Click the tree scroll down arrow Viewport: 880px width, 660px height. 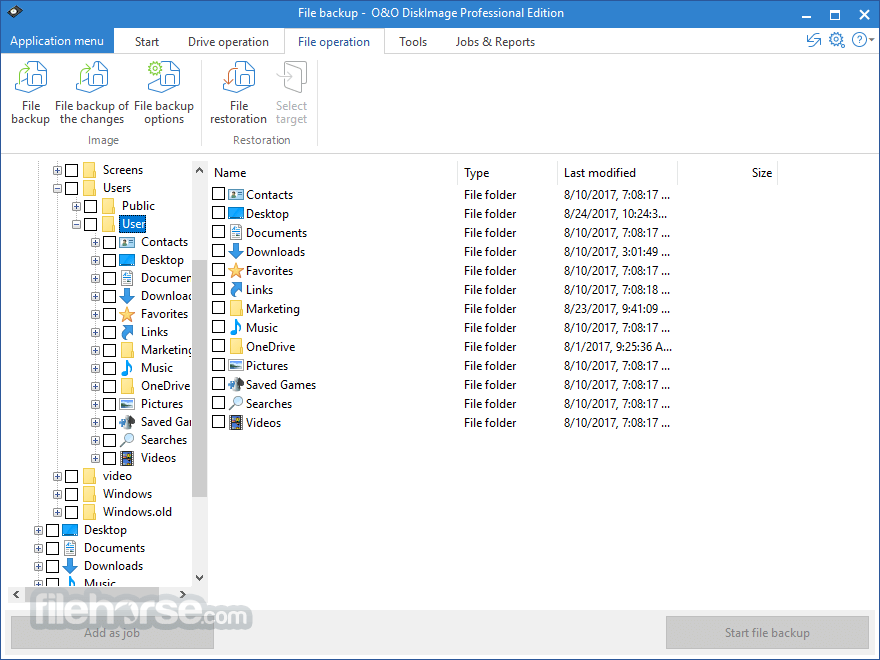199,578
